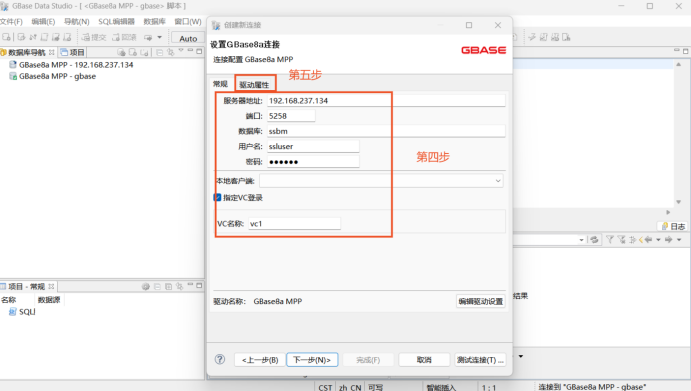Open the SQL编辑器 menu

coord(116,22)
